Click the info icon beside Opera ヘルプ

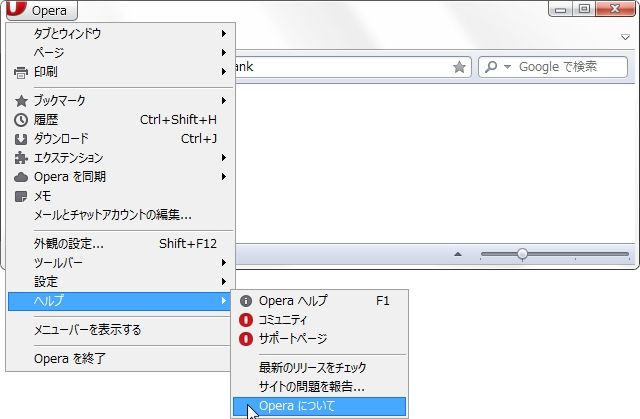[246, 301]
